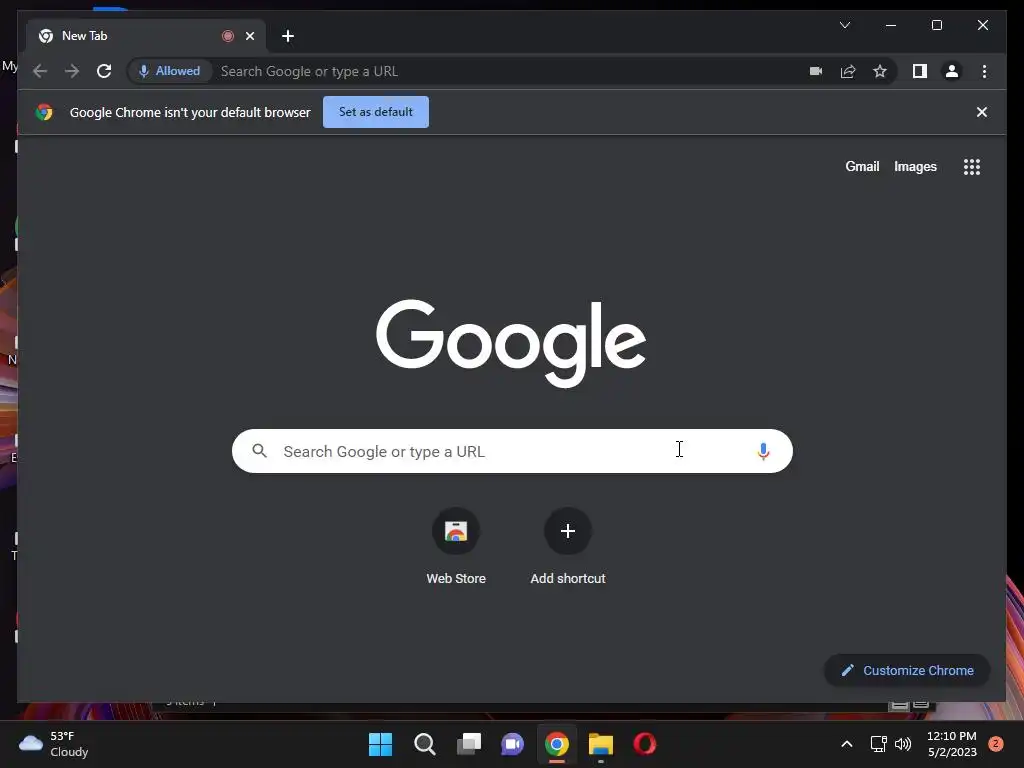Open the camera permission icon in the address bar

point(816,71)
